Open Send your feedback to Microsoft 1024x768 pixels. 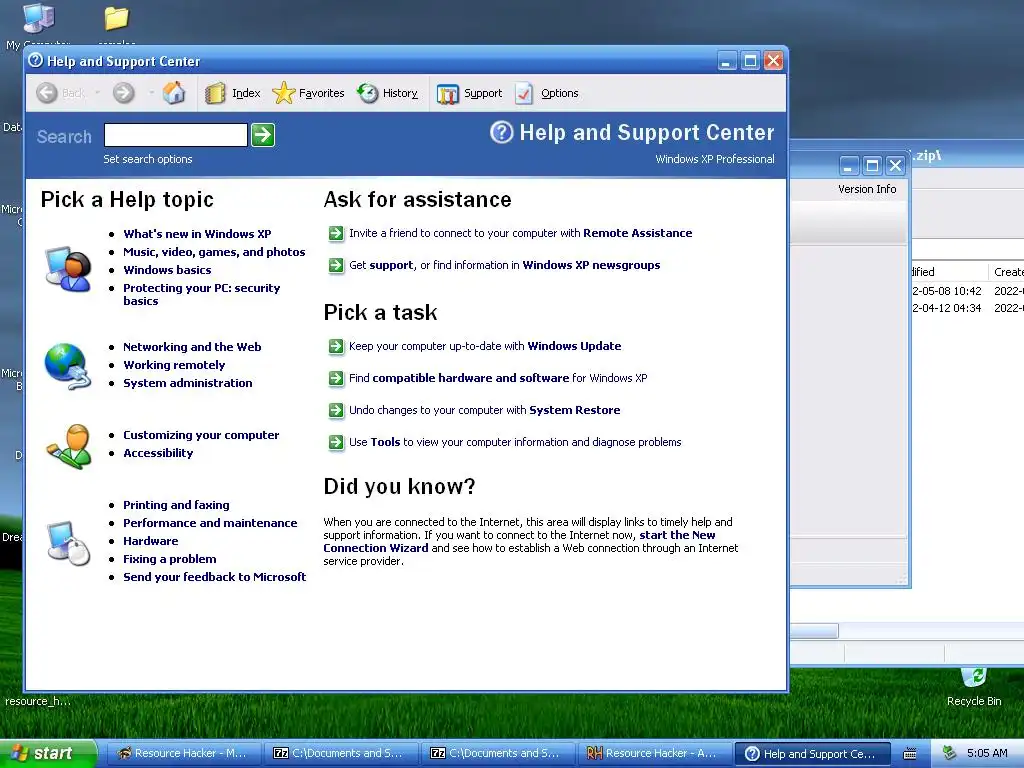tap(214, 577)
